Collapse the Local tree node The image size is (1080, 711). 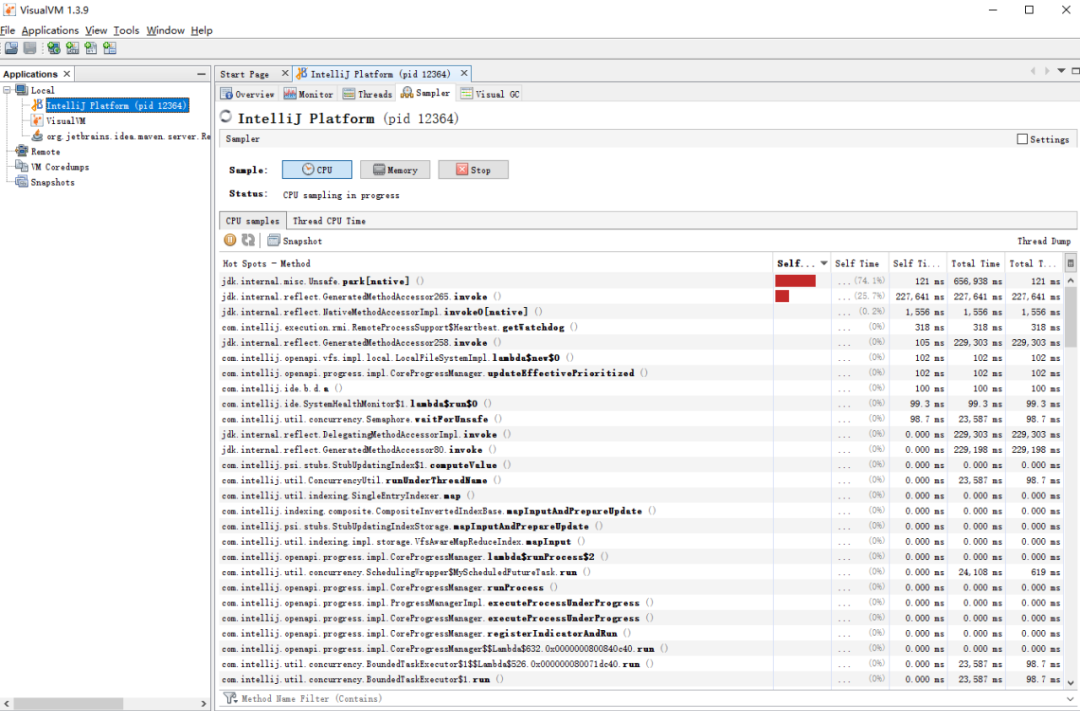point(7,90)
